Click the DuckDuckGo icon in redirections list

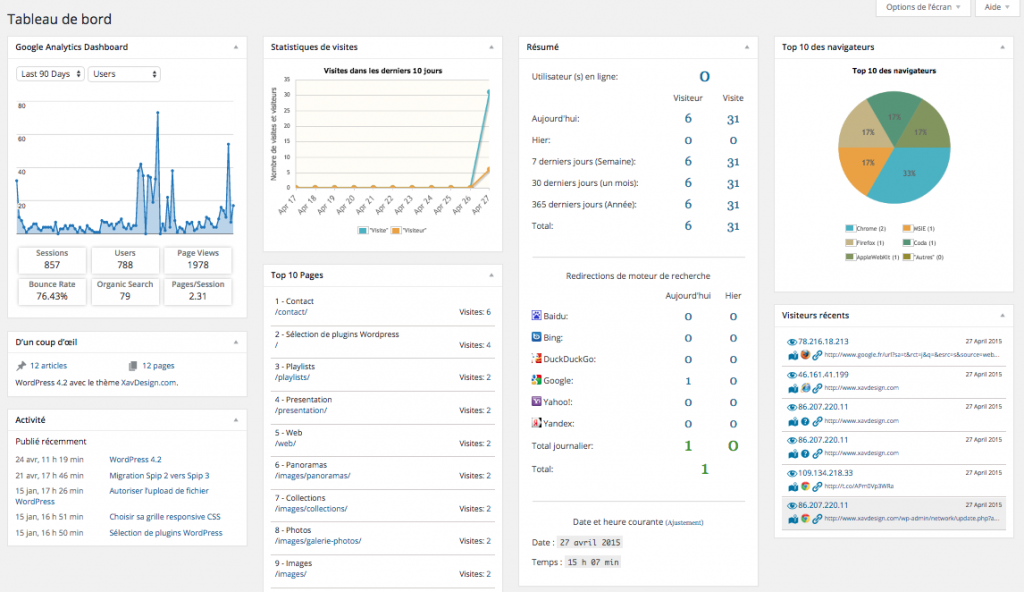point(536,359)
